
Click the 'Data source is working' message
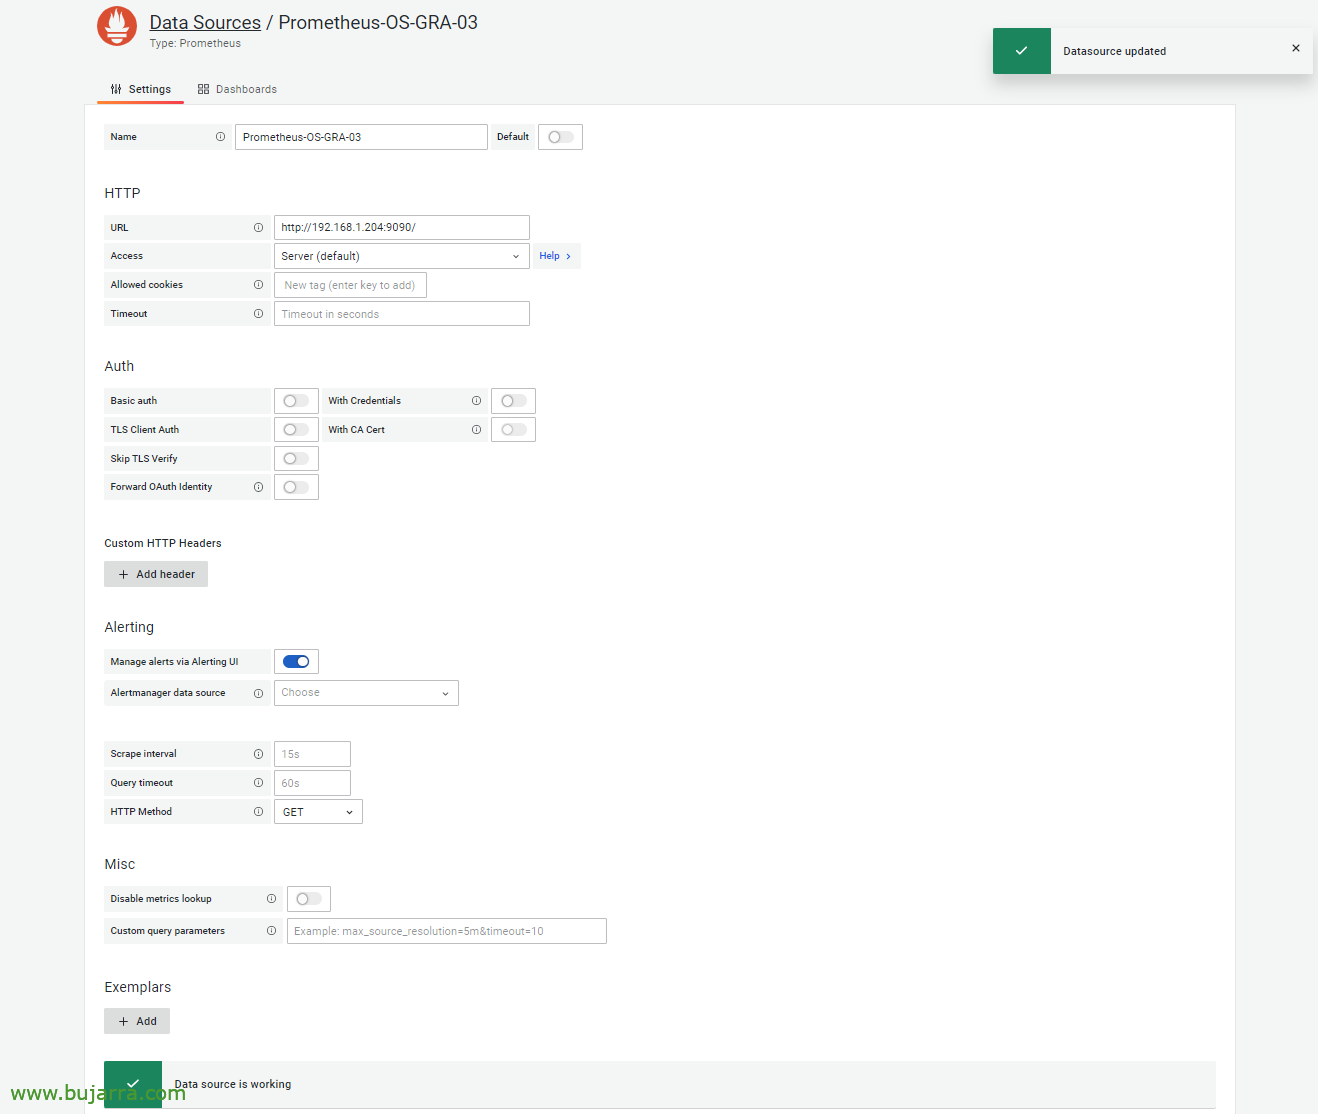[x=233, y=1084]
